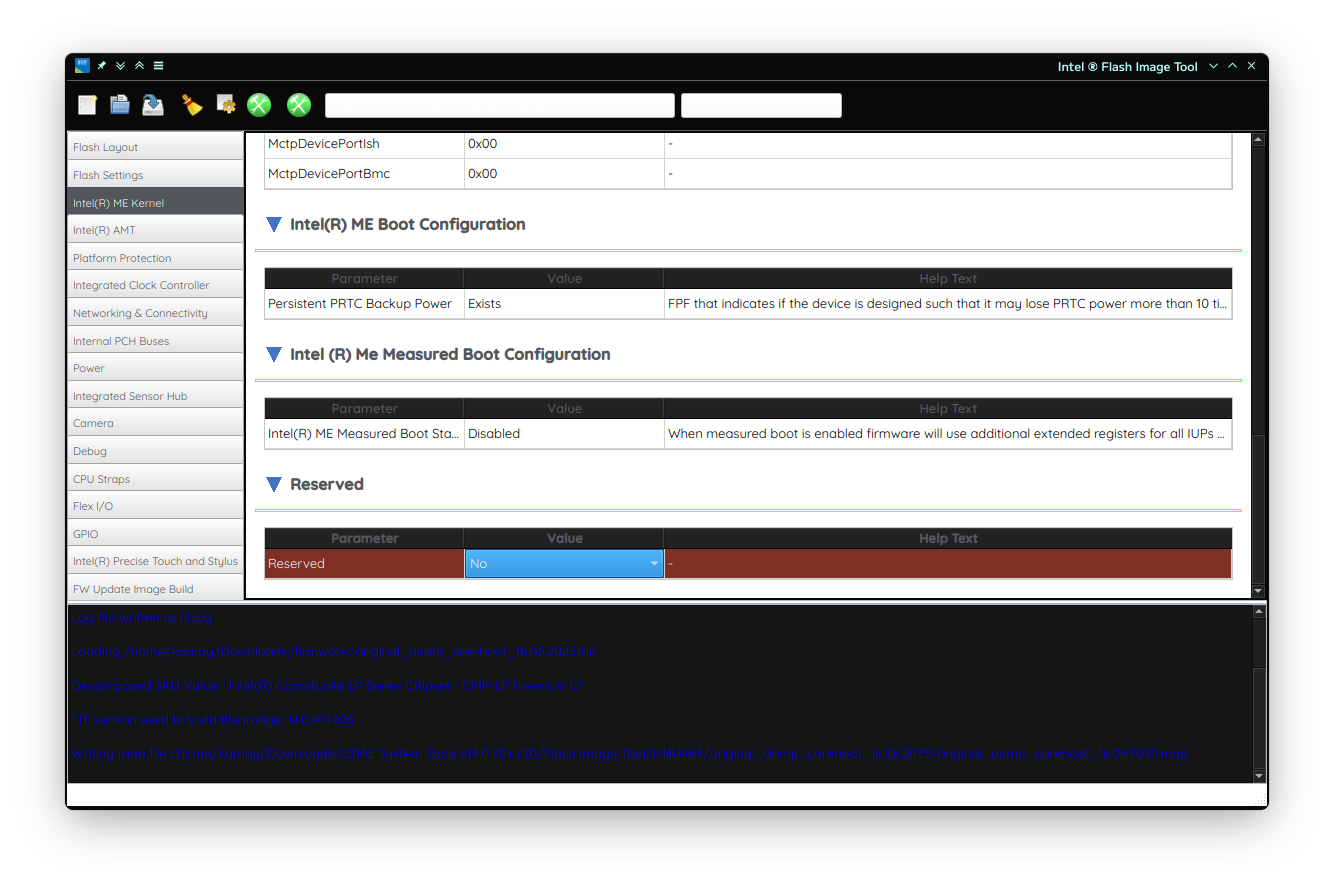This screenshot has height=887, width=1334.
Task: Open the Intel(R) AMT tab
Action: [x=155, y=230]
